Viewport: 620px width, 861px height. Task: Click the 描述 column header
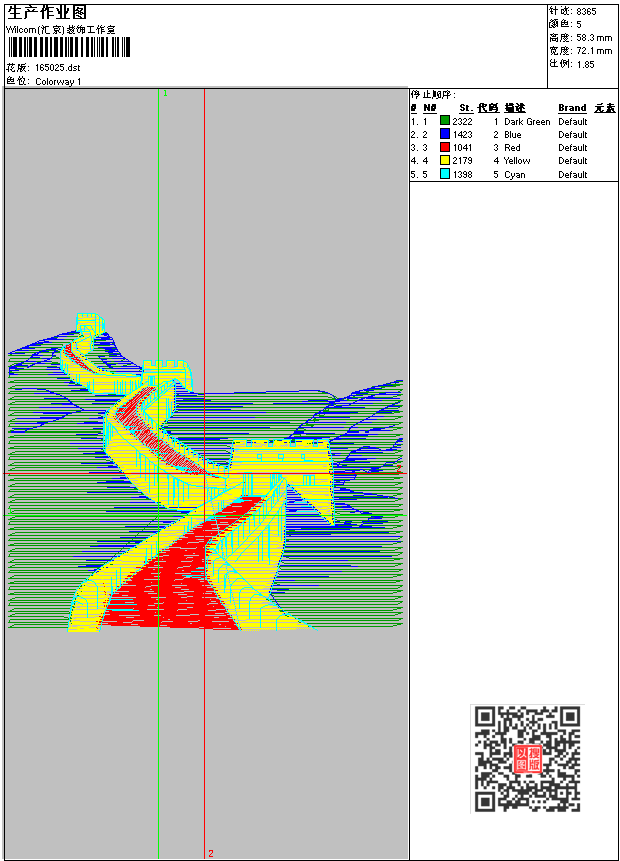click(x=515, y=108)
